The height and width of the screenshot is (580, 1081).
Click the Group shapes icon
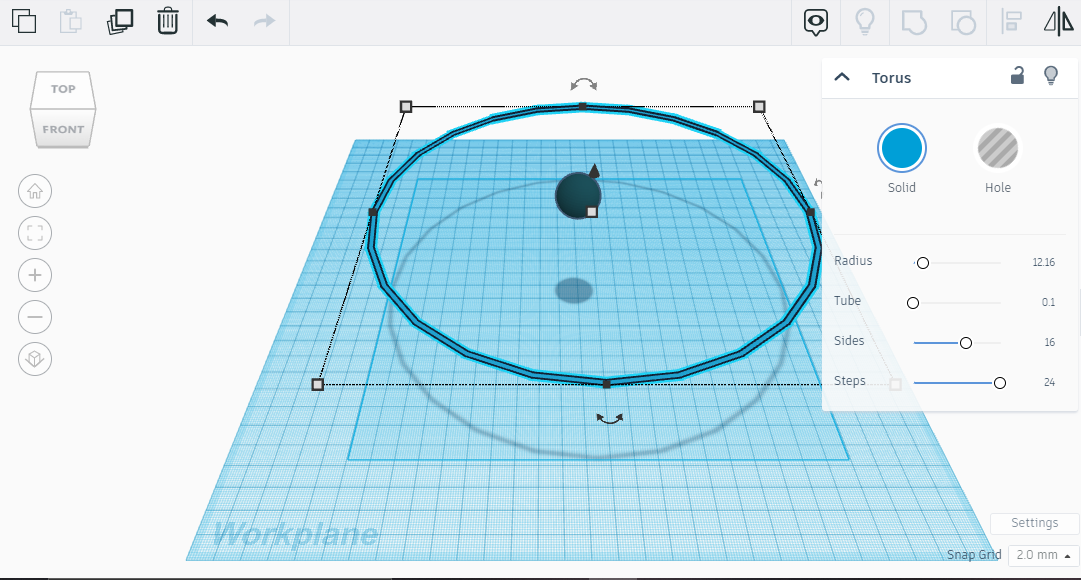[x=914, y=22]
